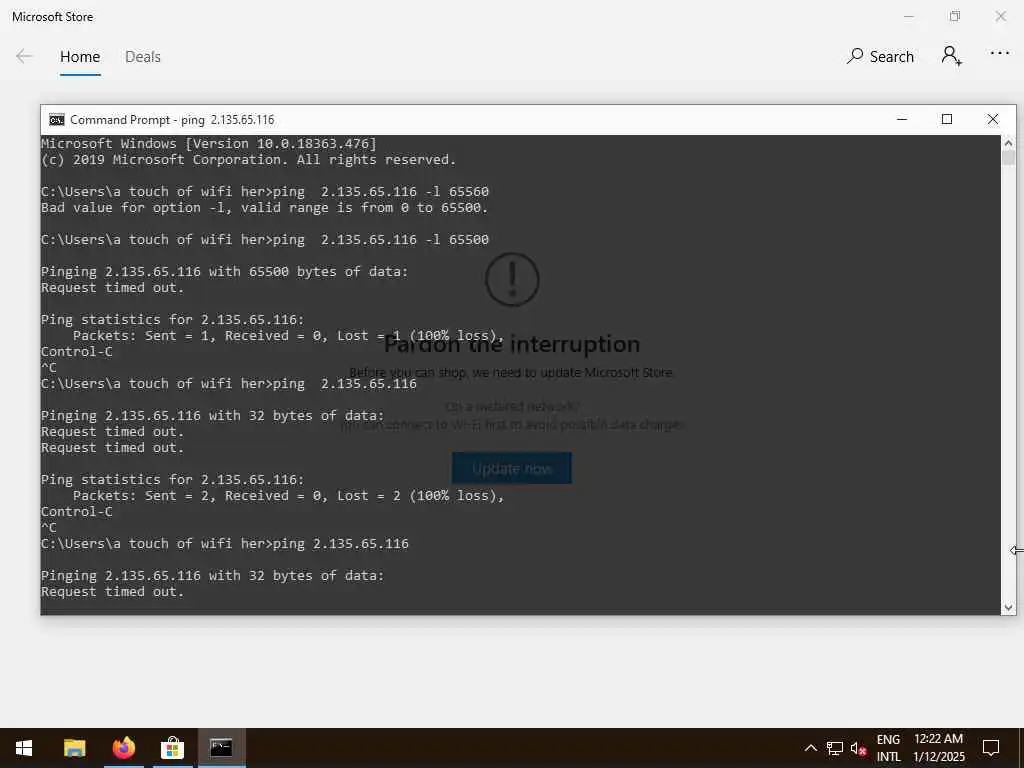Click the command line 'ping 2.135.65.116 -l 65500'
1024x768 pixels.
(x=381, y=240)
